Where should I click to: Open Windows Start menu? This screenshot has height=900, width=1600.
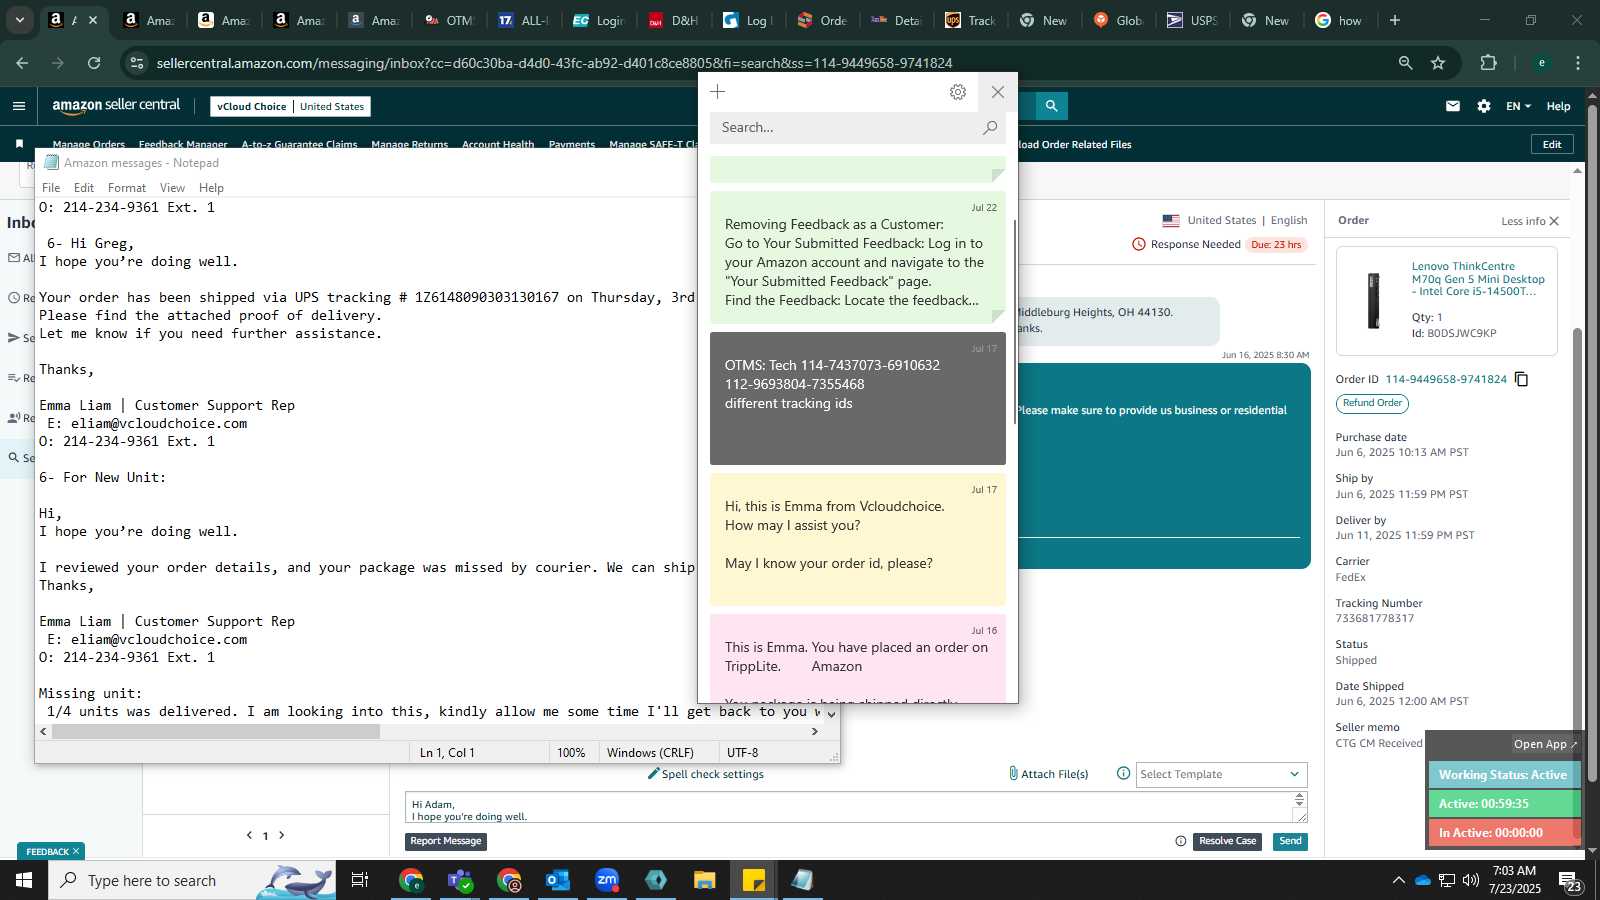click(24, 880)
